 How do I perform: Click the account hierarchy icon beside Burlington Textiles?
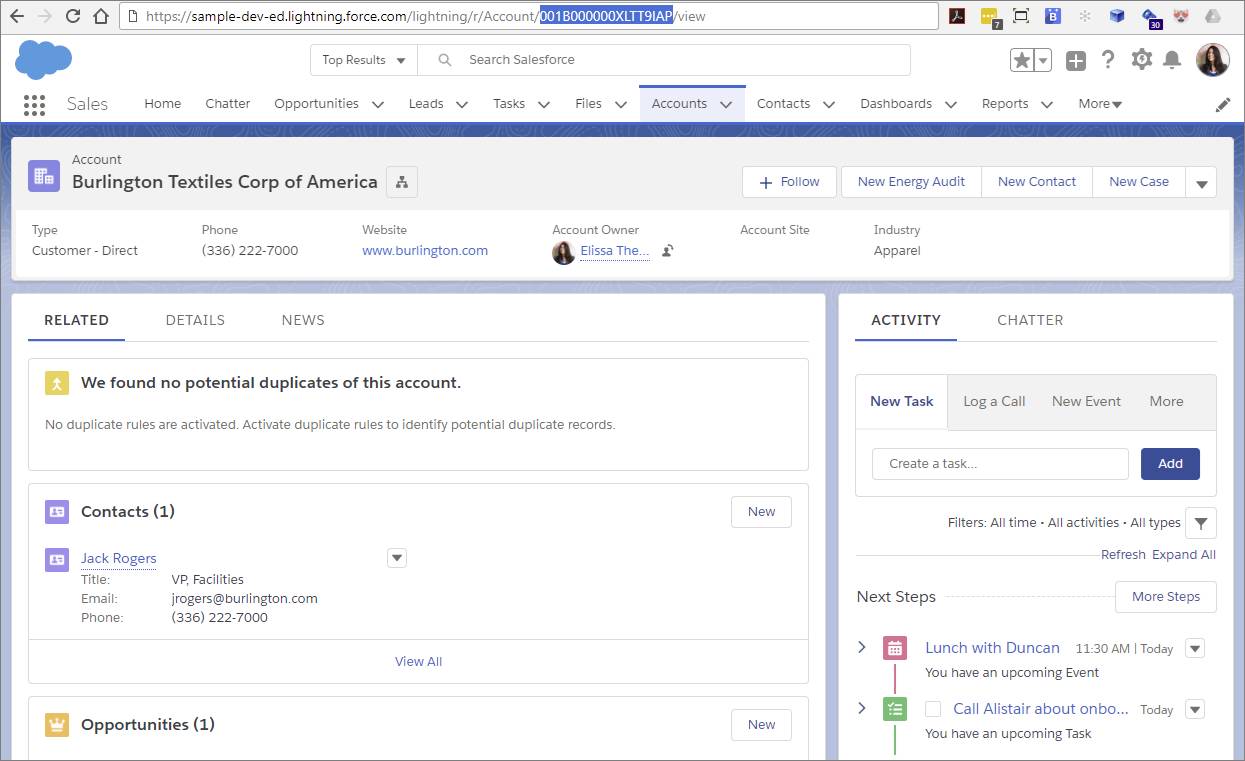coord(401,182)
